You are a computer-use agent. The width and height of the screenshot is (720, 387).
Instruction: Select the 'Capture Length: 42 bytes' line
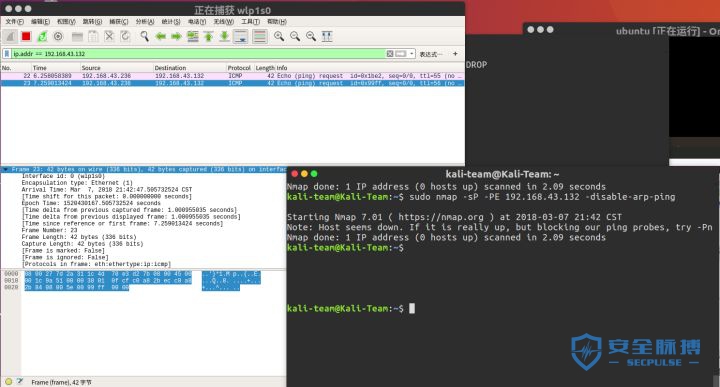tap(82, 244)
